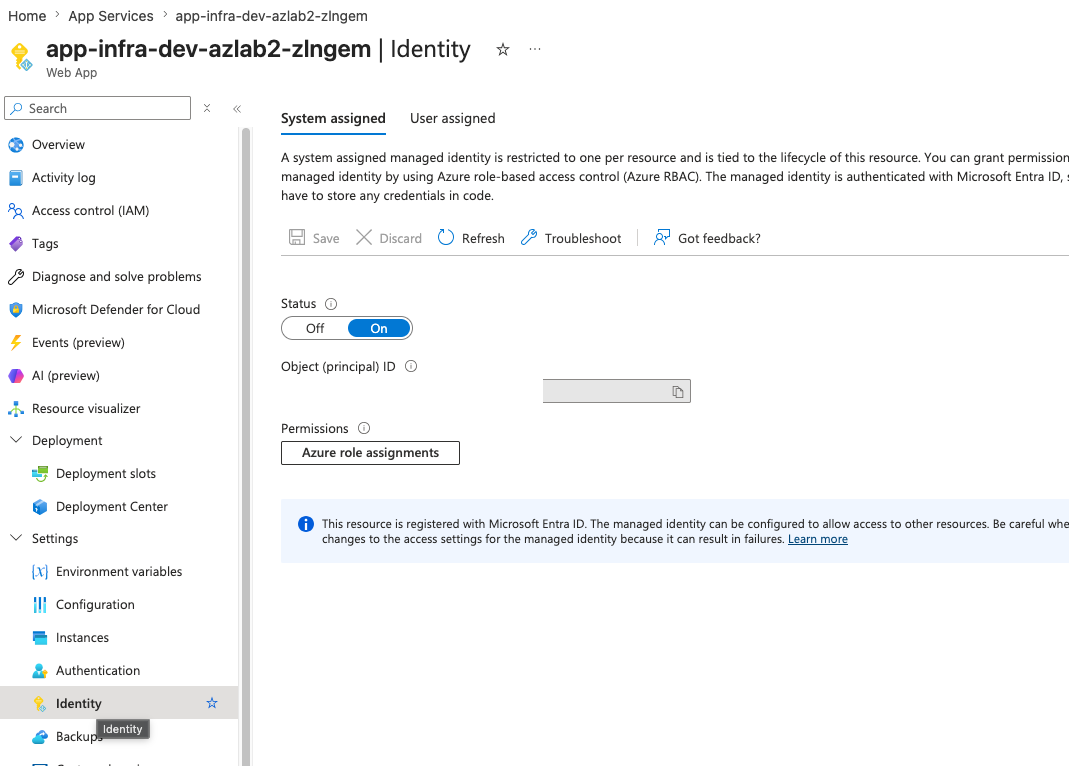Open the Troubleshoot tool
Image resolution: width=1069 pixels, height=766 pixels.
coord(571,238)
